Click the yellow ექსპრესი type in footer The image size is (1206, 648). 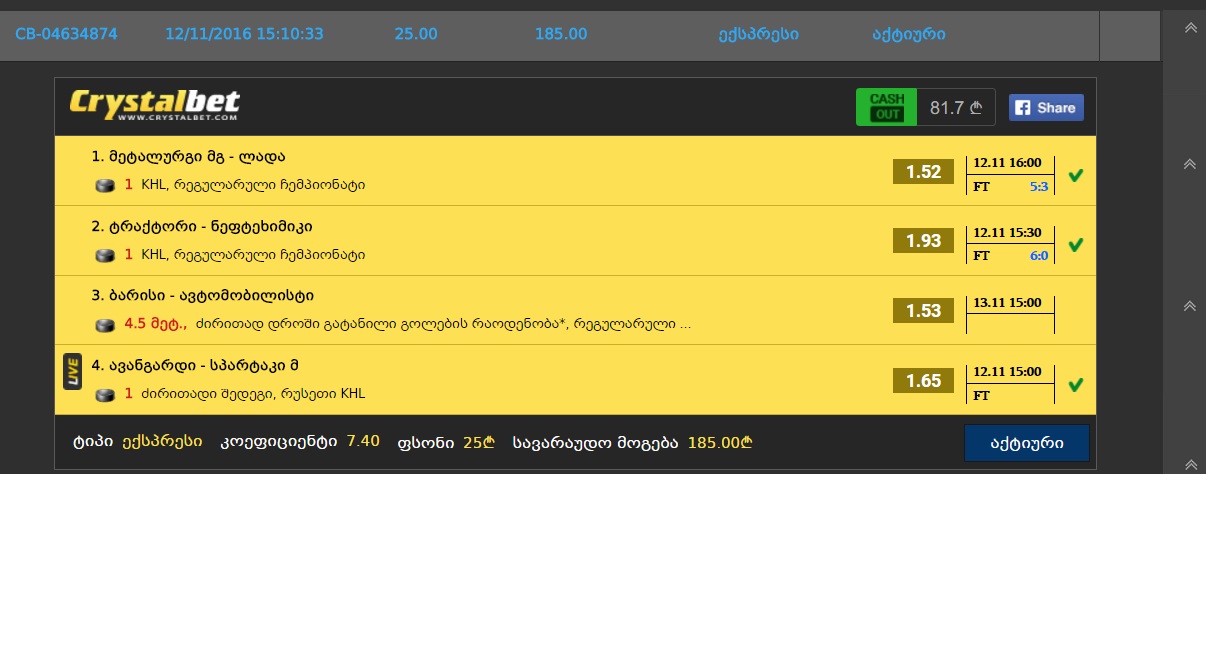coord(162,441)
